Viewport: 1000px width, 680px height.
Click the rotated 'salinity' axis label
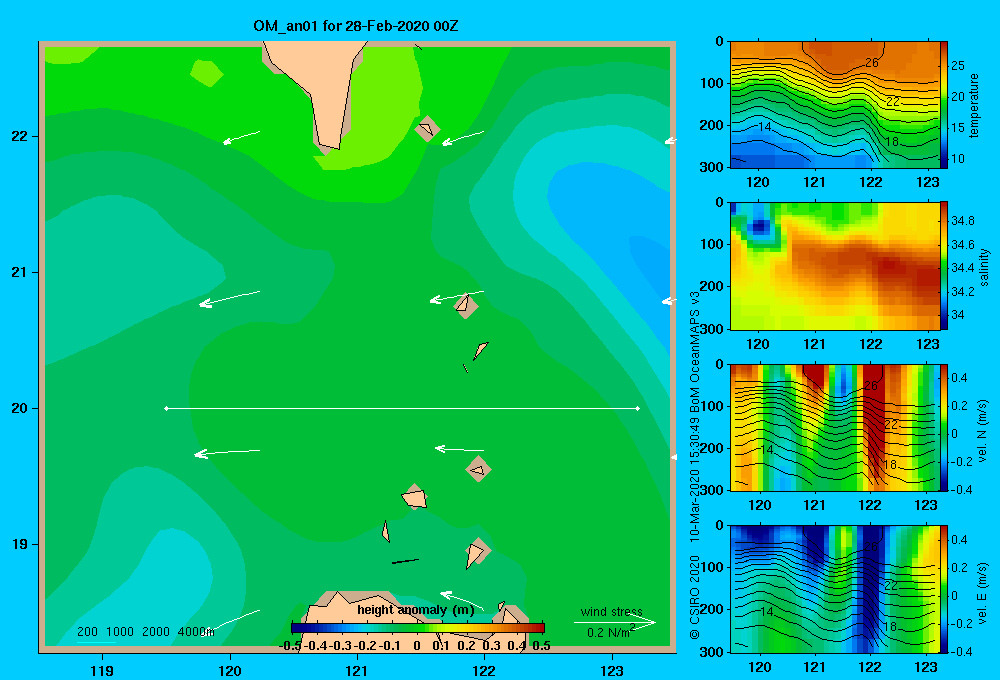984,267
